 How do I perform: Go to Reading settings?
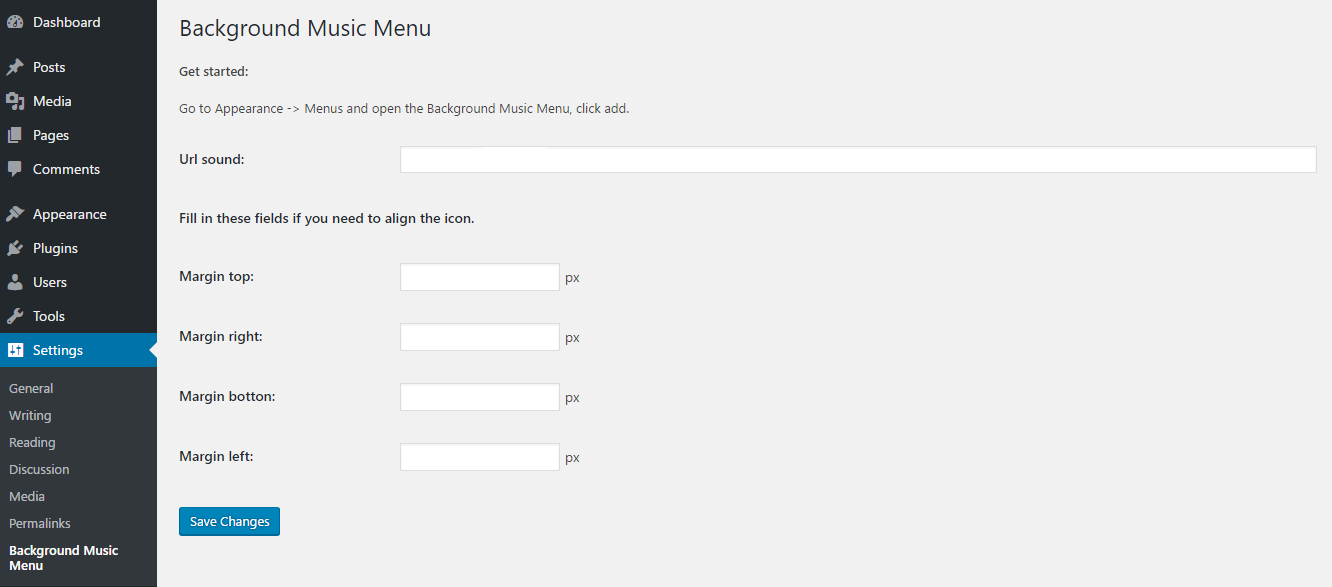32,442
